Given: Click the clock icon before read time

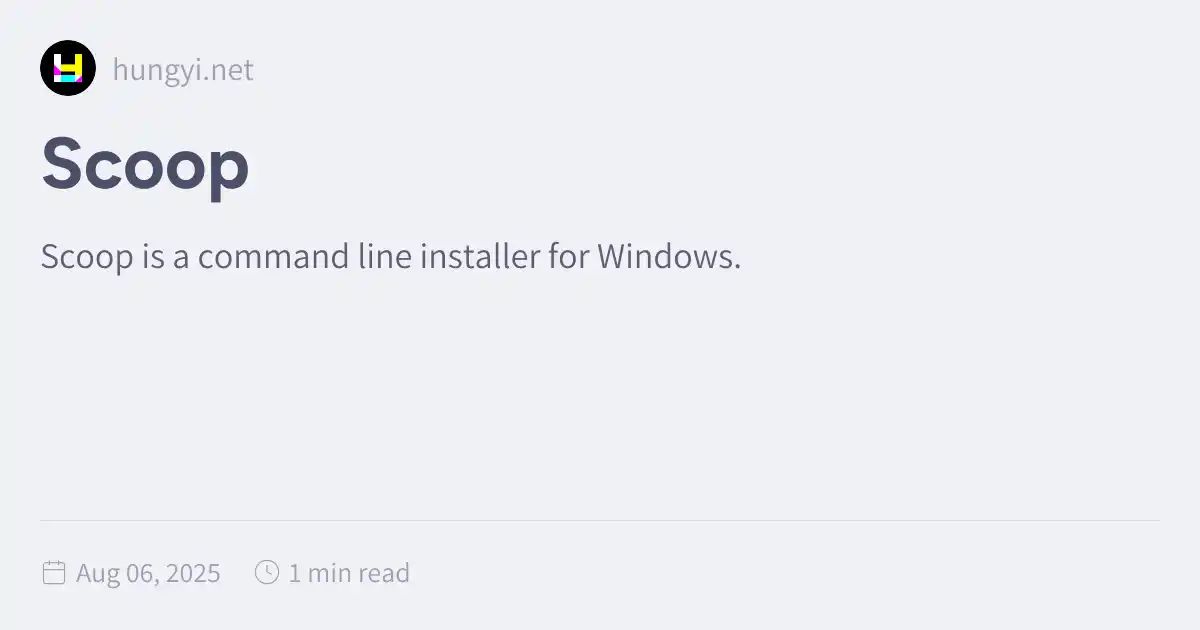Looking at the screenshot, I should (x=267, y=572).
